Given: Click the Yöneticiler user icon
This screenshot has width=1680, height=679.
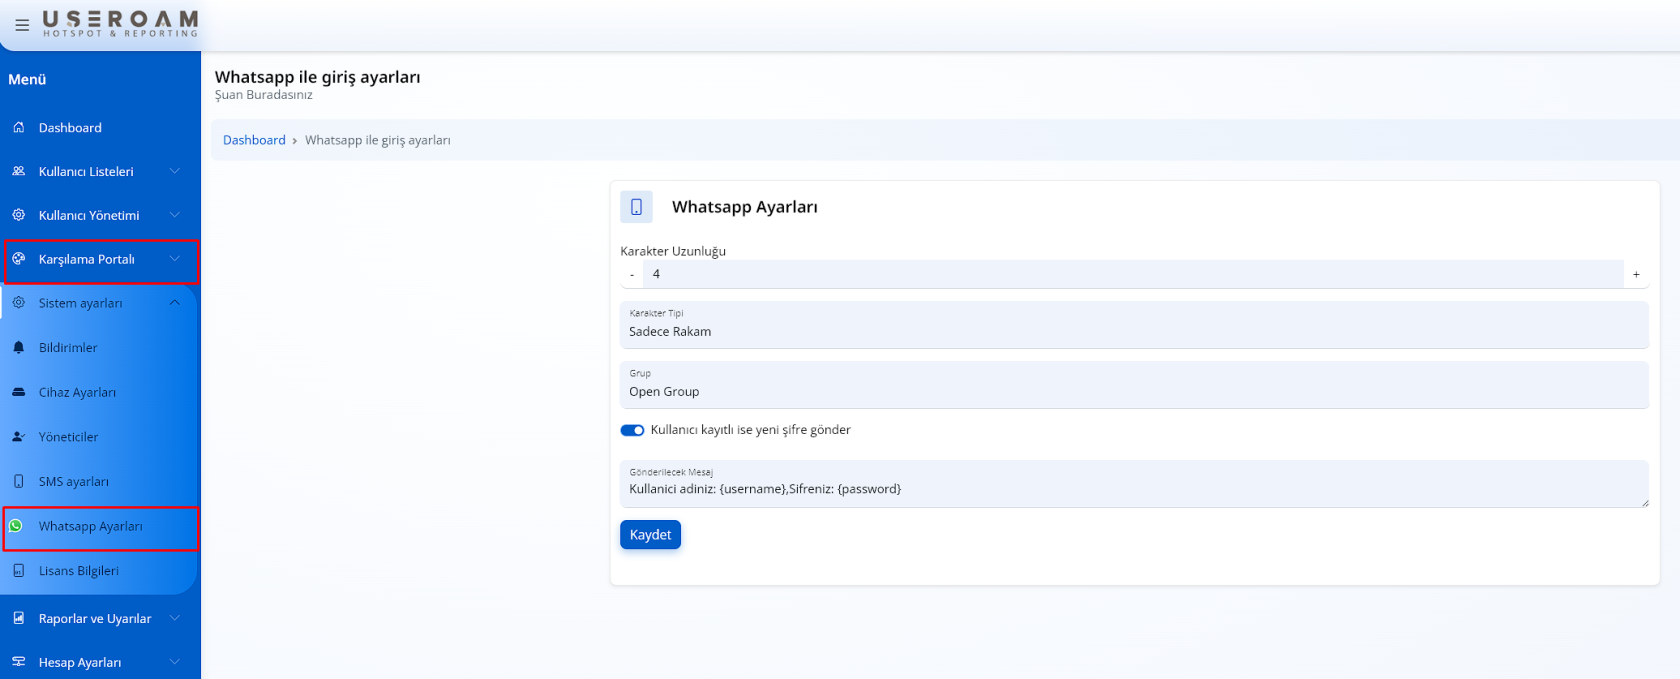Looking at the screenshot, I should click(x=19, y=437).
